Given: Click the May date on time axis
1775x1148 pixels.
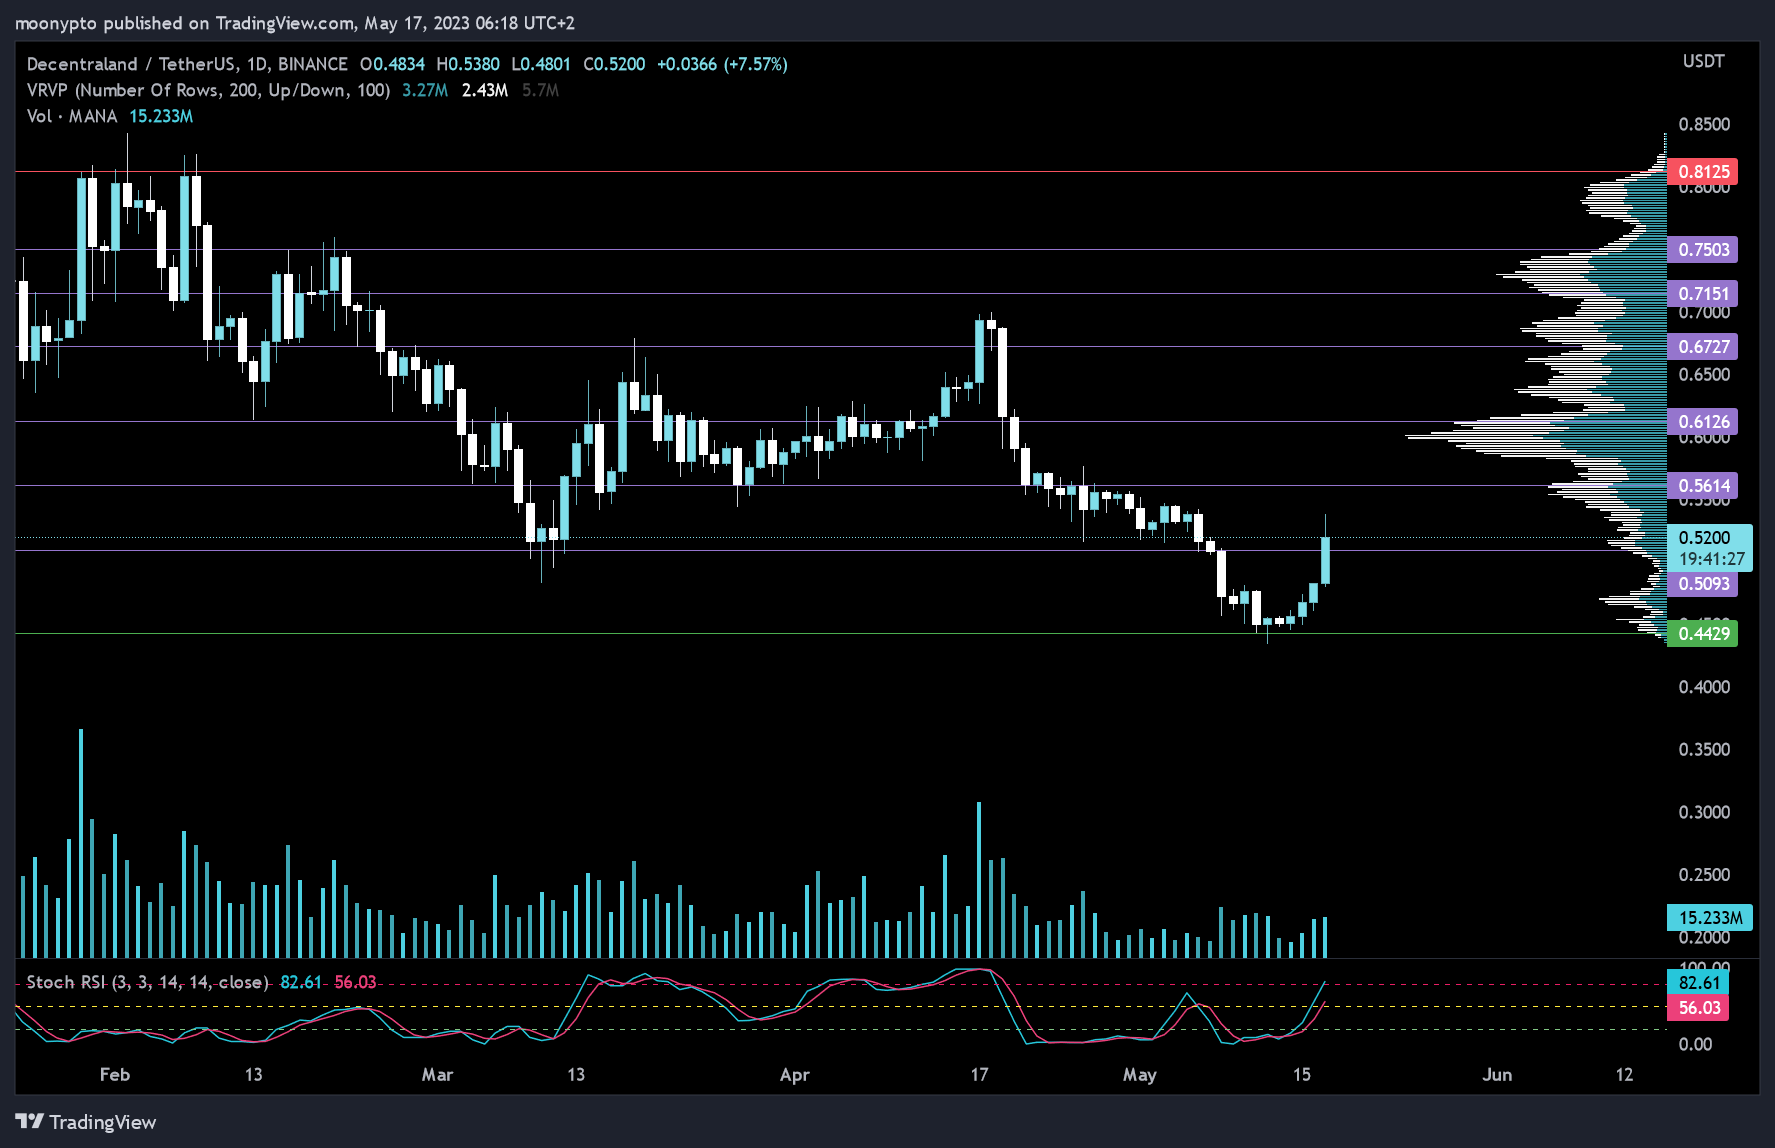Looking at the screenshot, I should pyautogui.click(x=1140, y=1075).
